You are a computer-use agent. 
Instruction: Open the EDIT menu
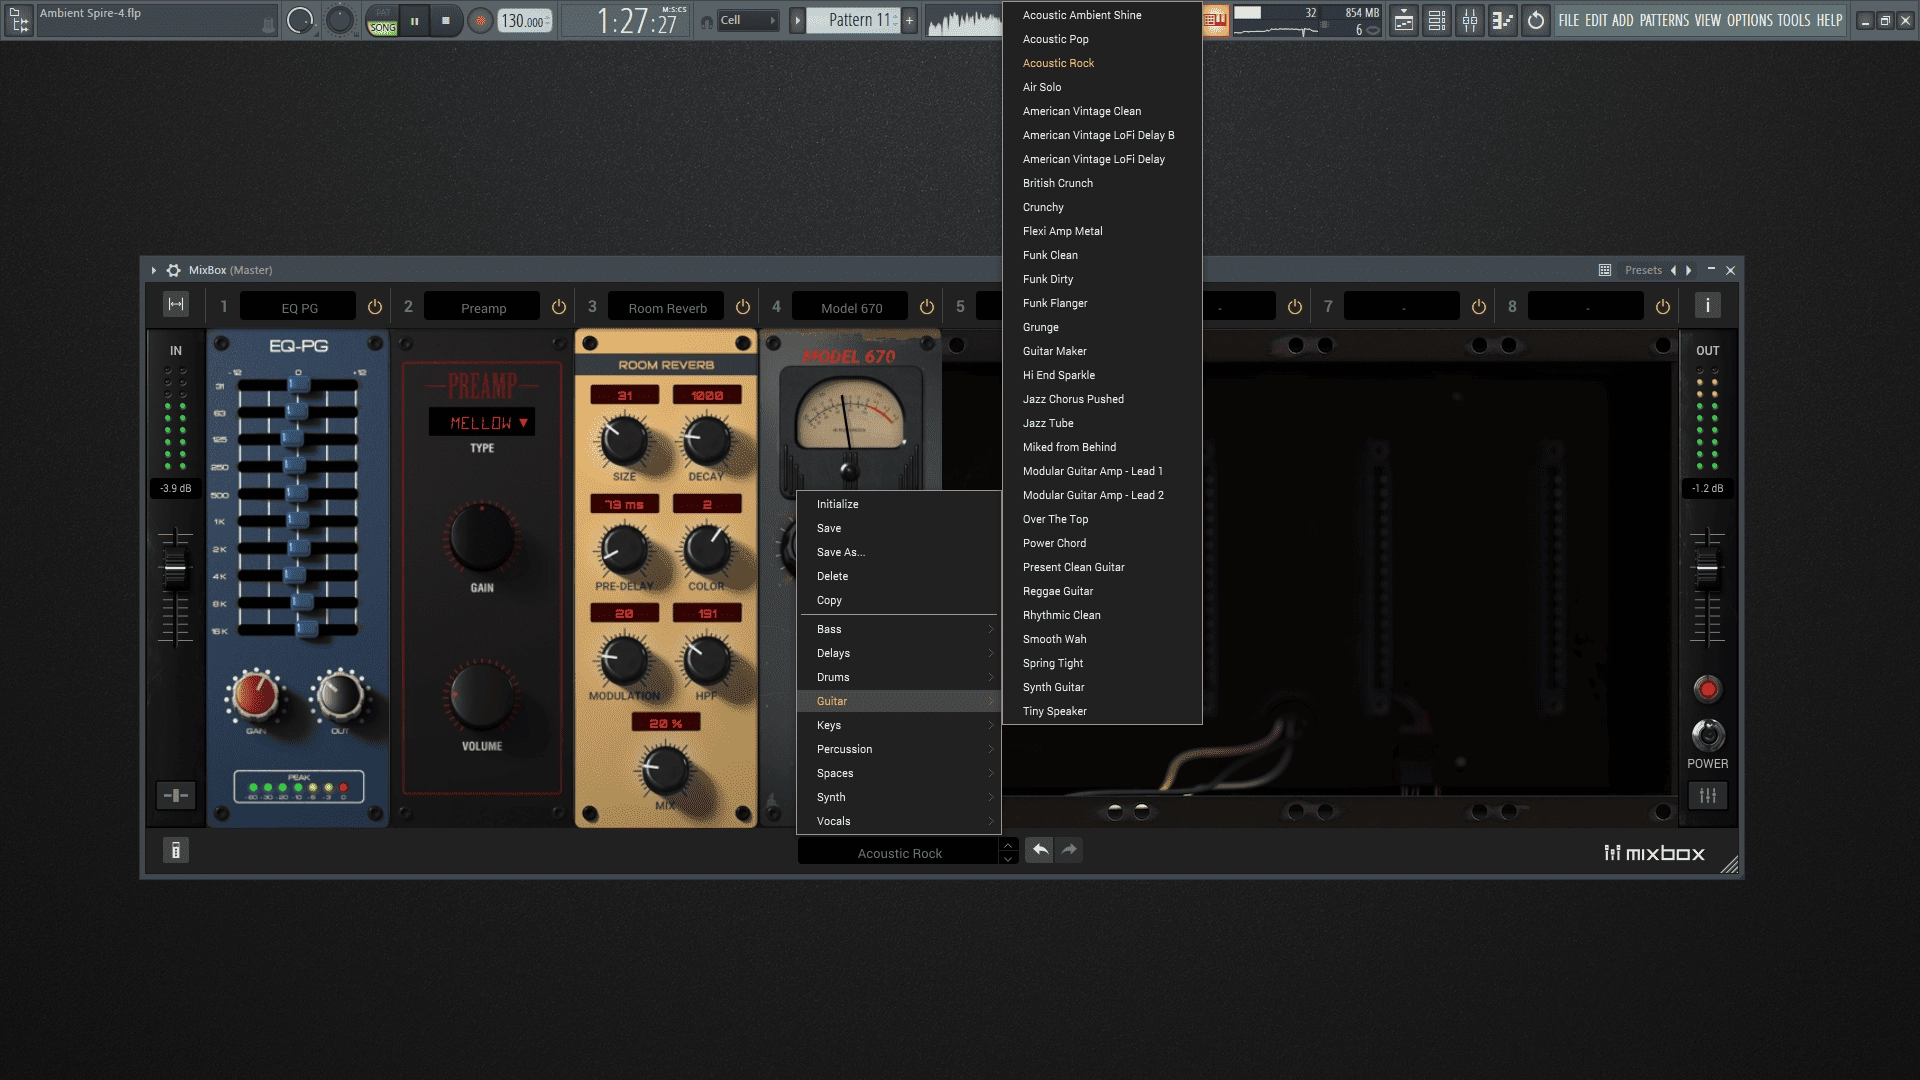tap(1596, 20)
